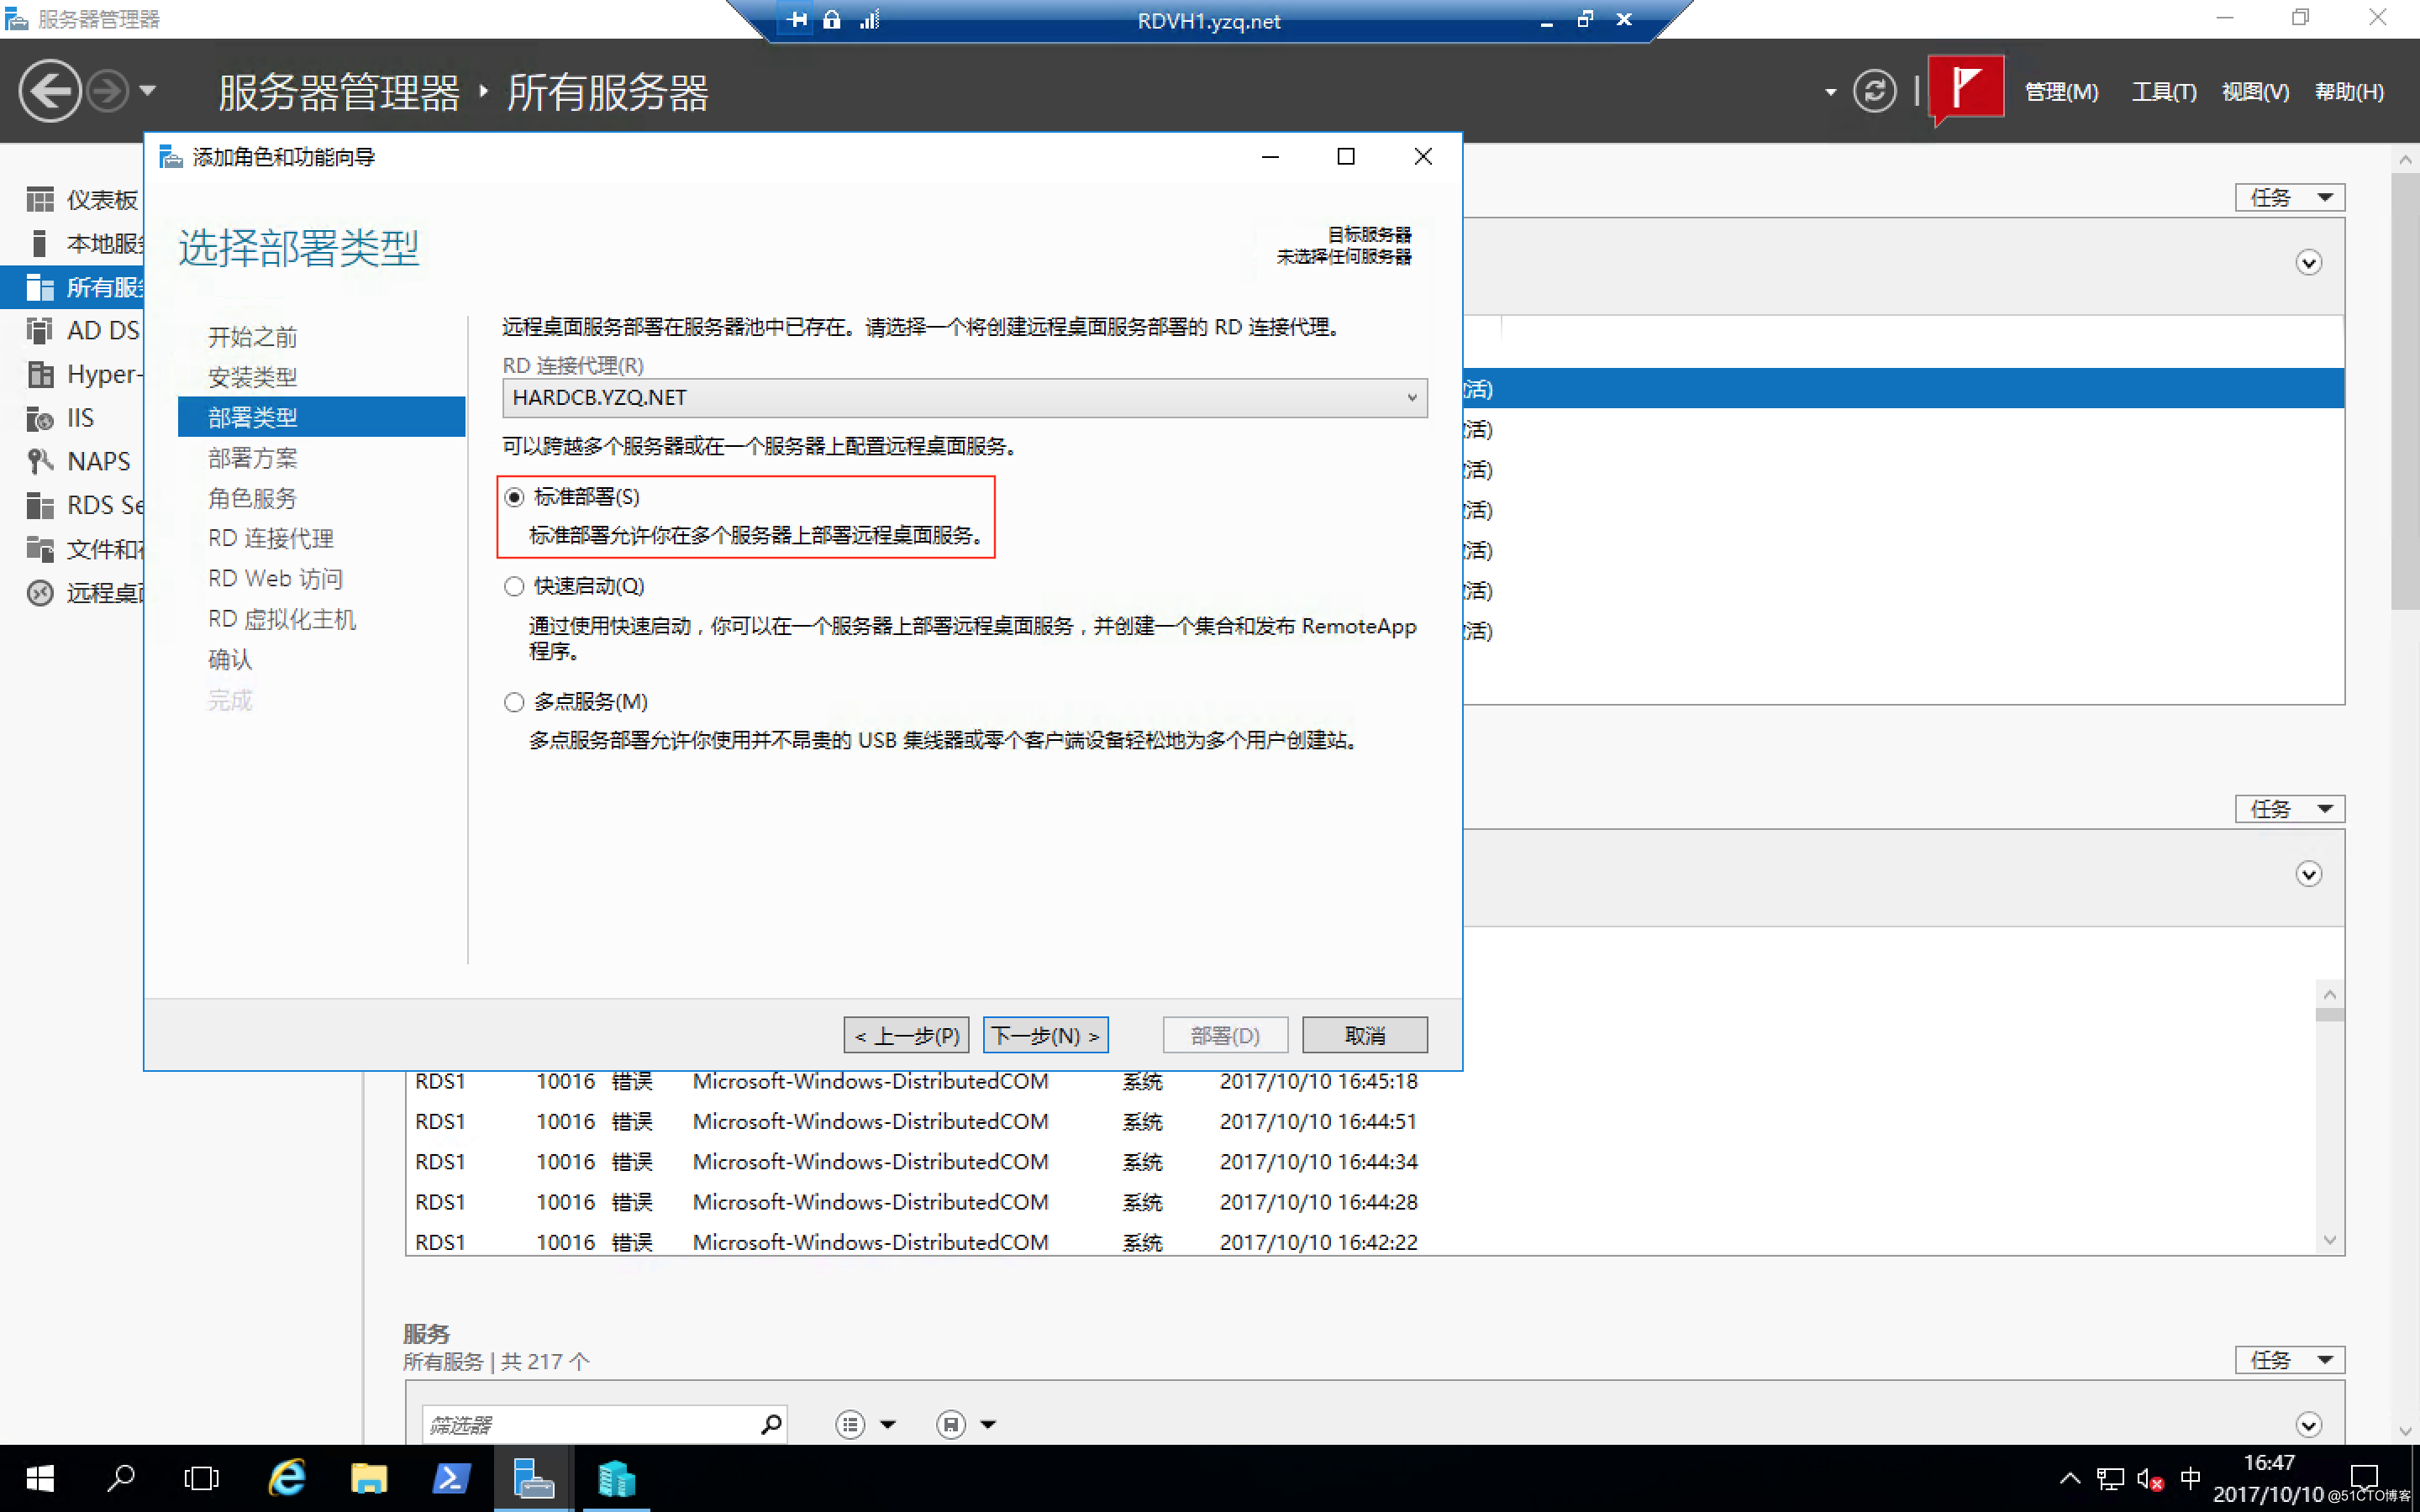
Task: Click main window vertical scrollbar
Action: click(x=2405, y=795)
